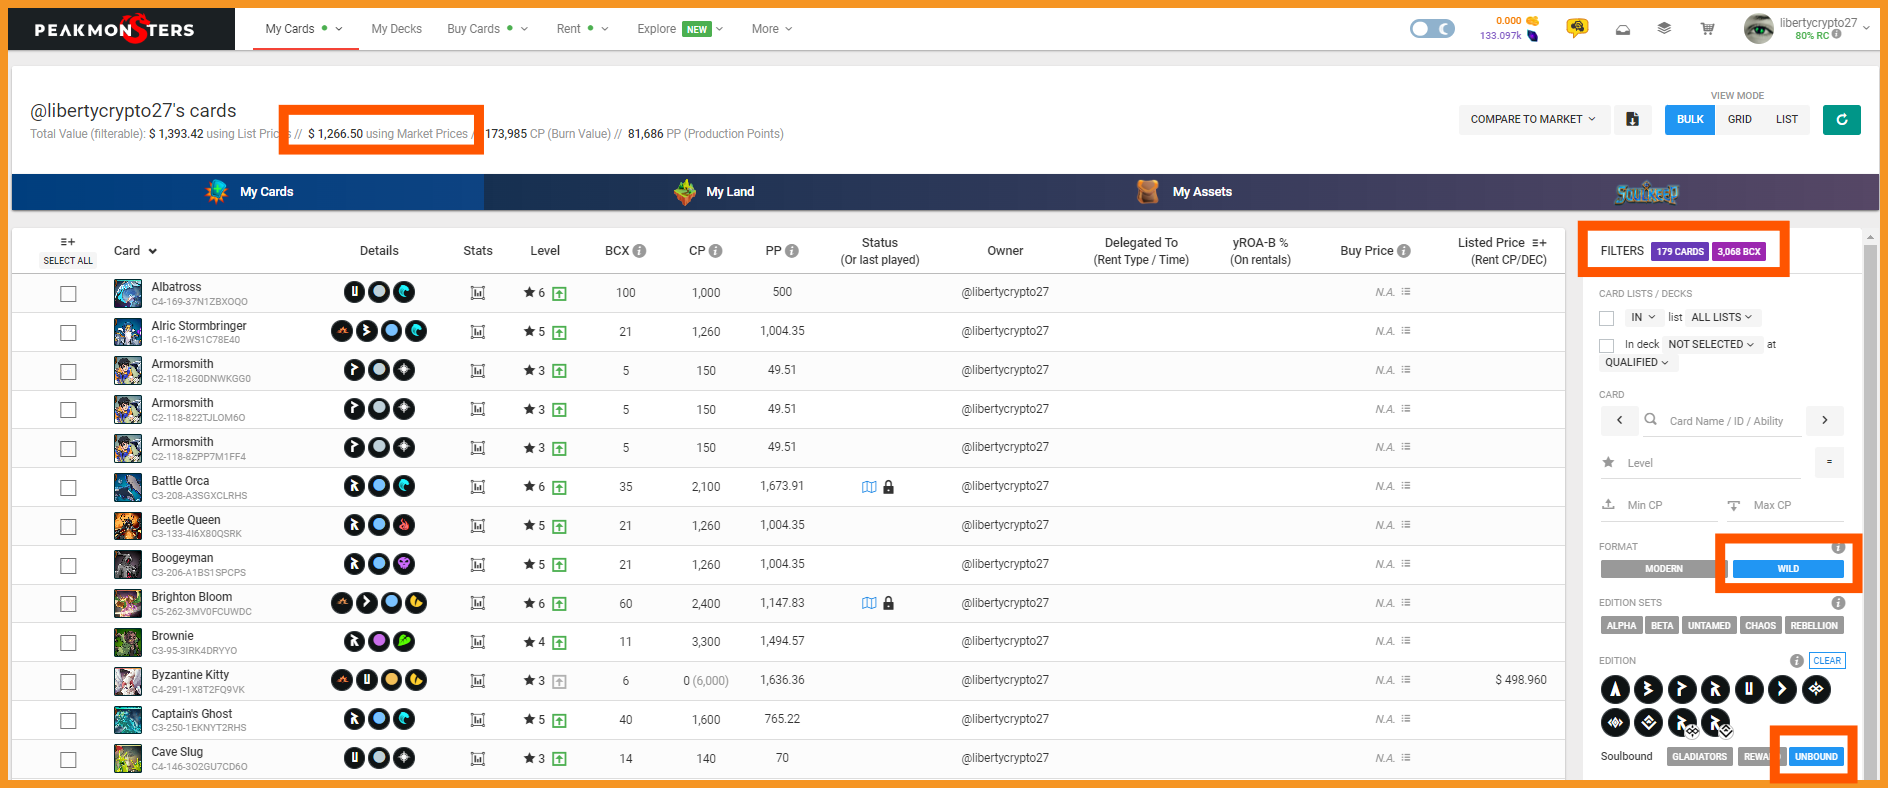Expand the libertycrypto27 account menu

tap(1866, 28)
